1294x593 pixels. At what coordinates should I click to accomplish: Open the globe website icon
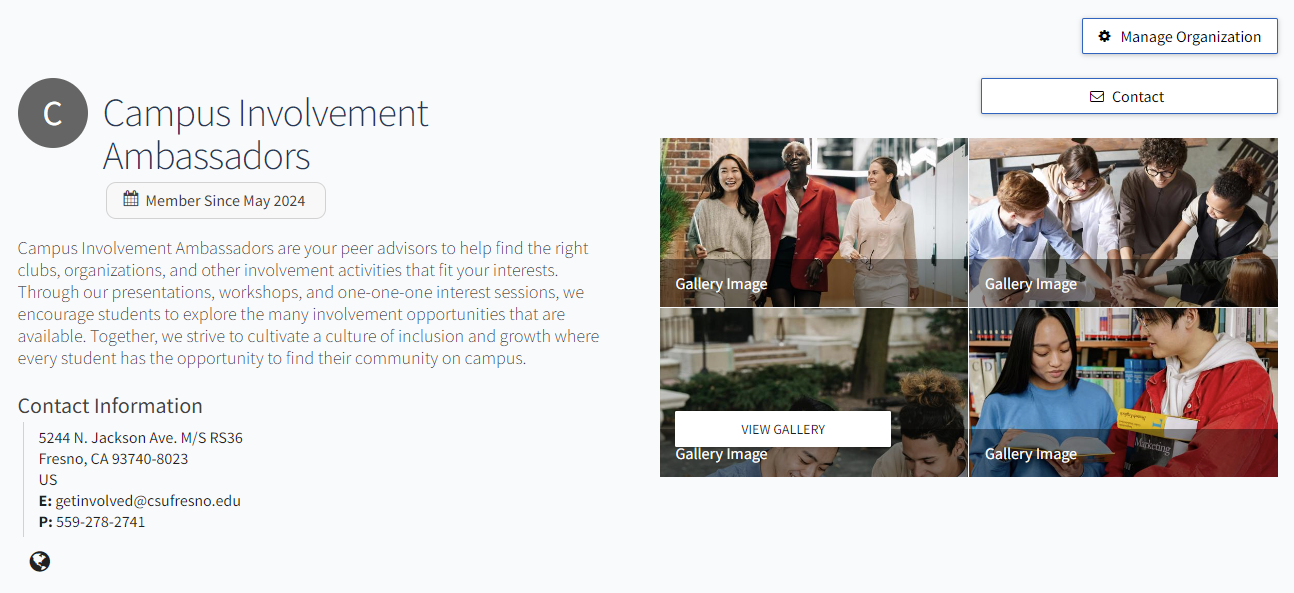40,562
